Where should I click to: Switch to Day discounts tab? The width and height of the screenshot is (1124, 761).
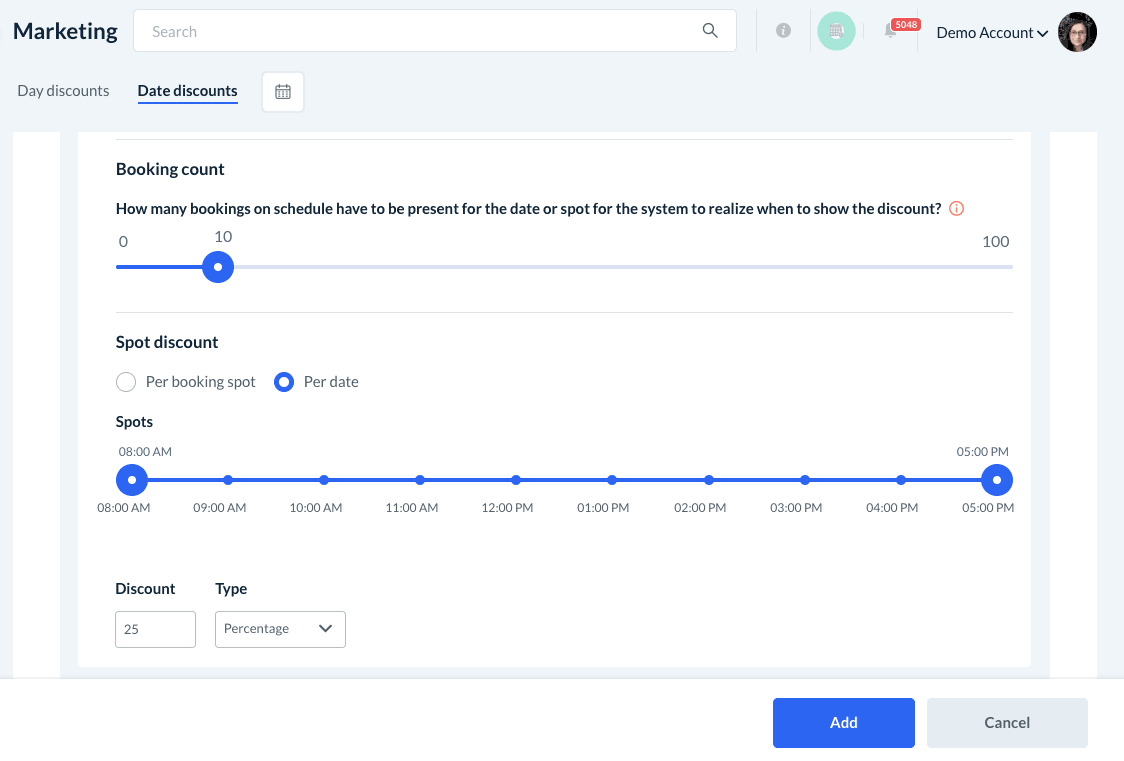pos(63,91)
